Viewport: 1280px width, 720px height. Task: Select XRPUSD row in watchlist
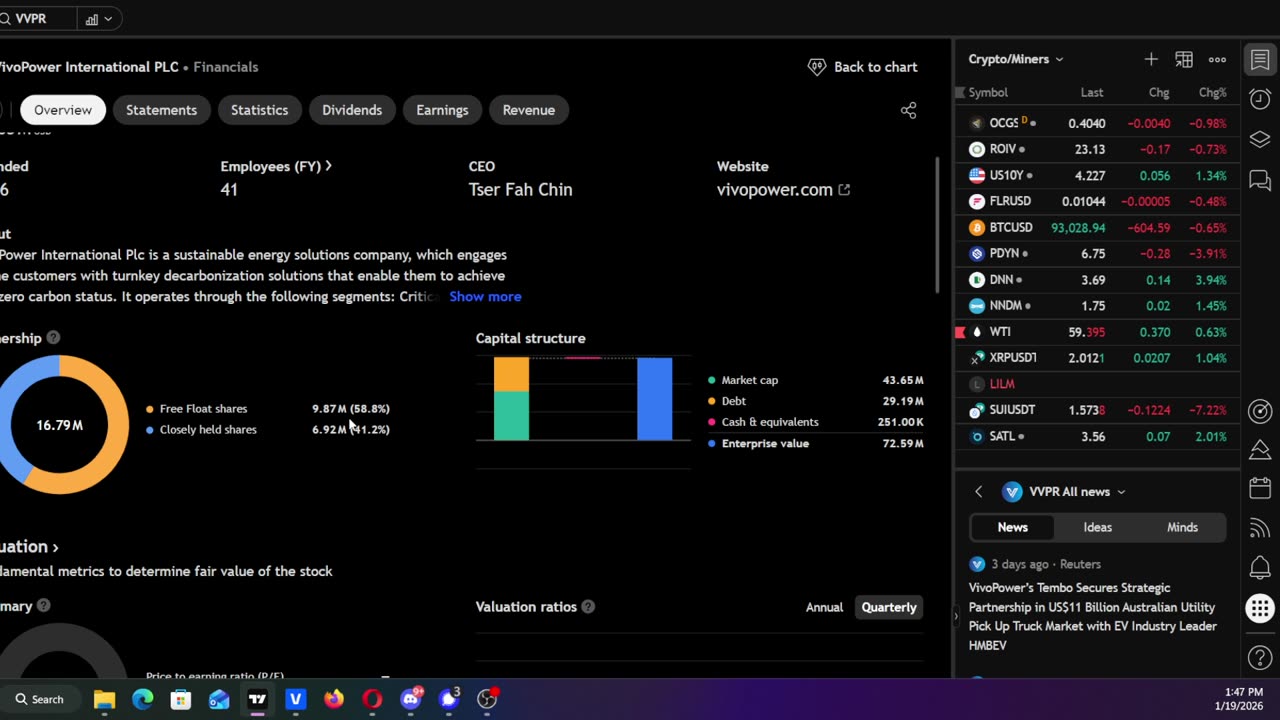pyautogui.click(x=1097, y=358)
